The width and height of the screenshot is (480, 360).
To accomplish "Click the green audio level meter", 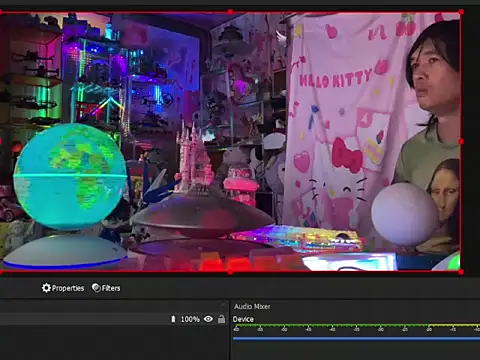I will [330, 325].
